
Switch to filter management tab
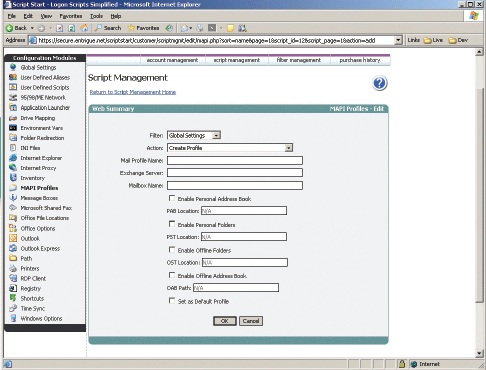tap(299, 60)
